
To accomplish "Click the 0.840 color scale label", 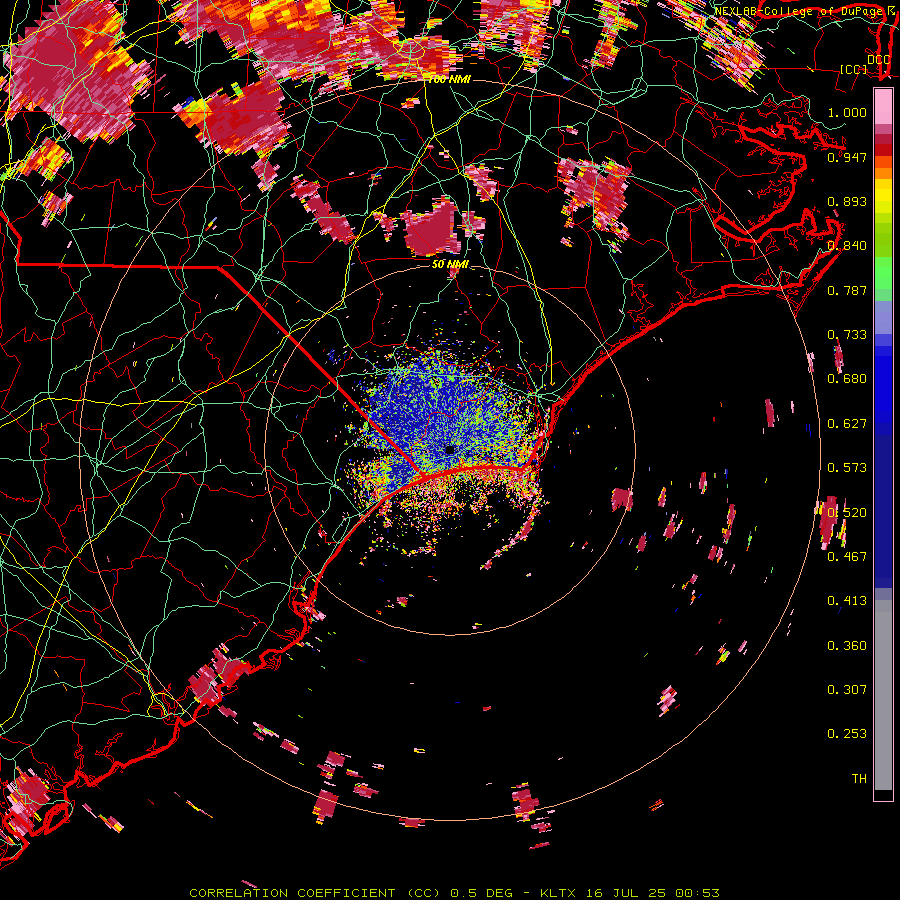I will 847,246.
